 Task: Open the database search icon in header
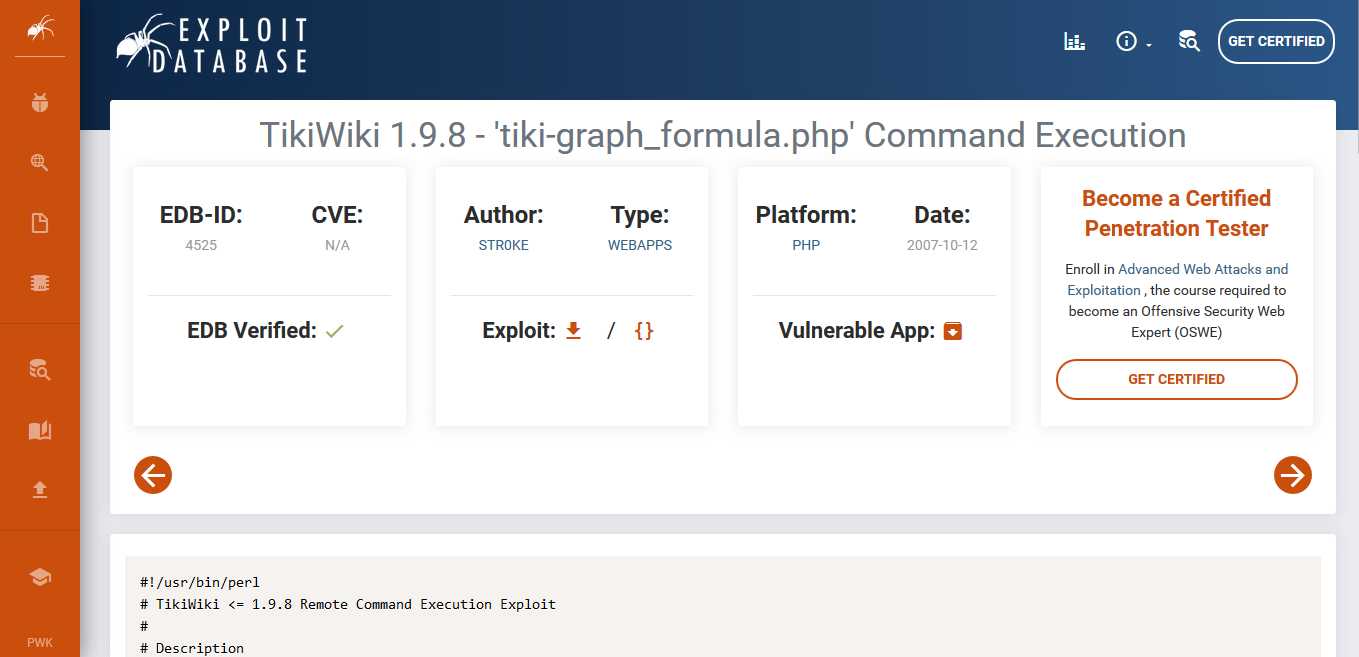1188,42
